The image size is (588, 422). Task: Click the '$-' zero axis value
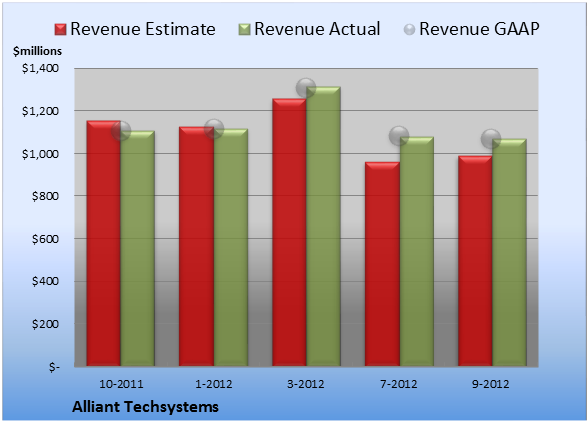pyautogui.click(x=54, y=367)
